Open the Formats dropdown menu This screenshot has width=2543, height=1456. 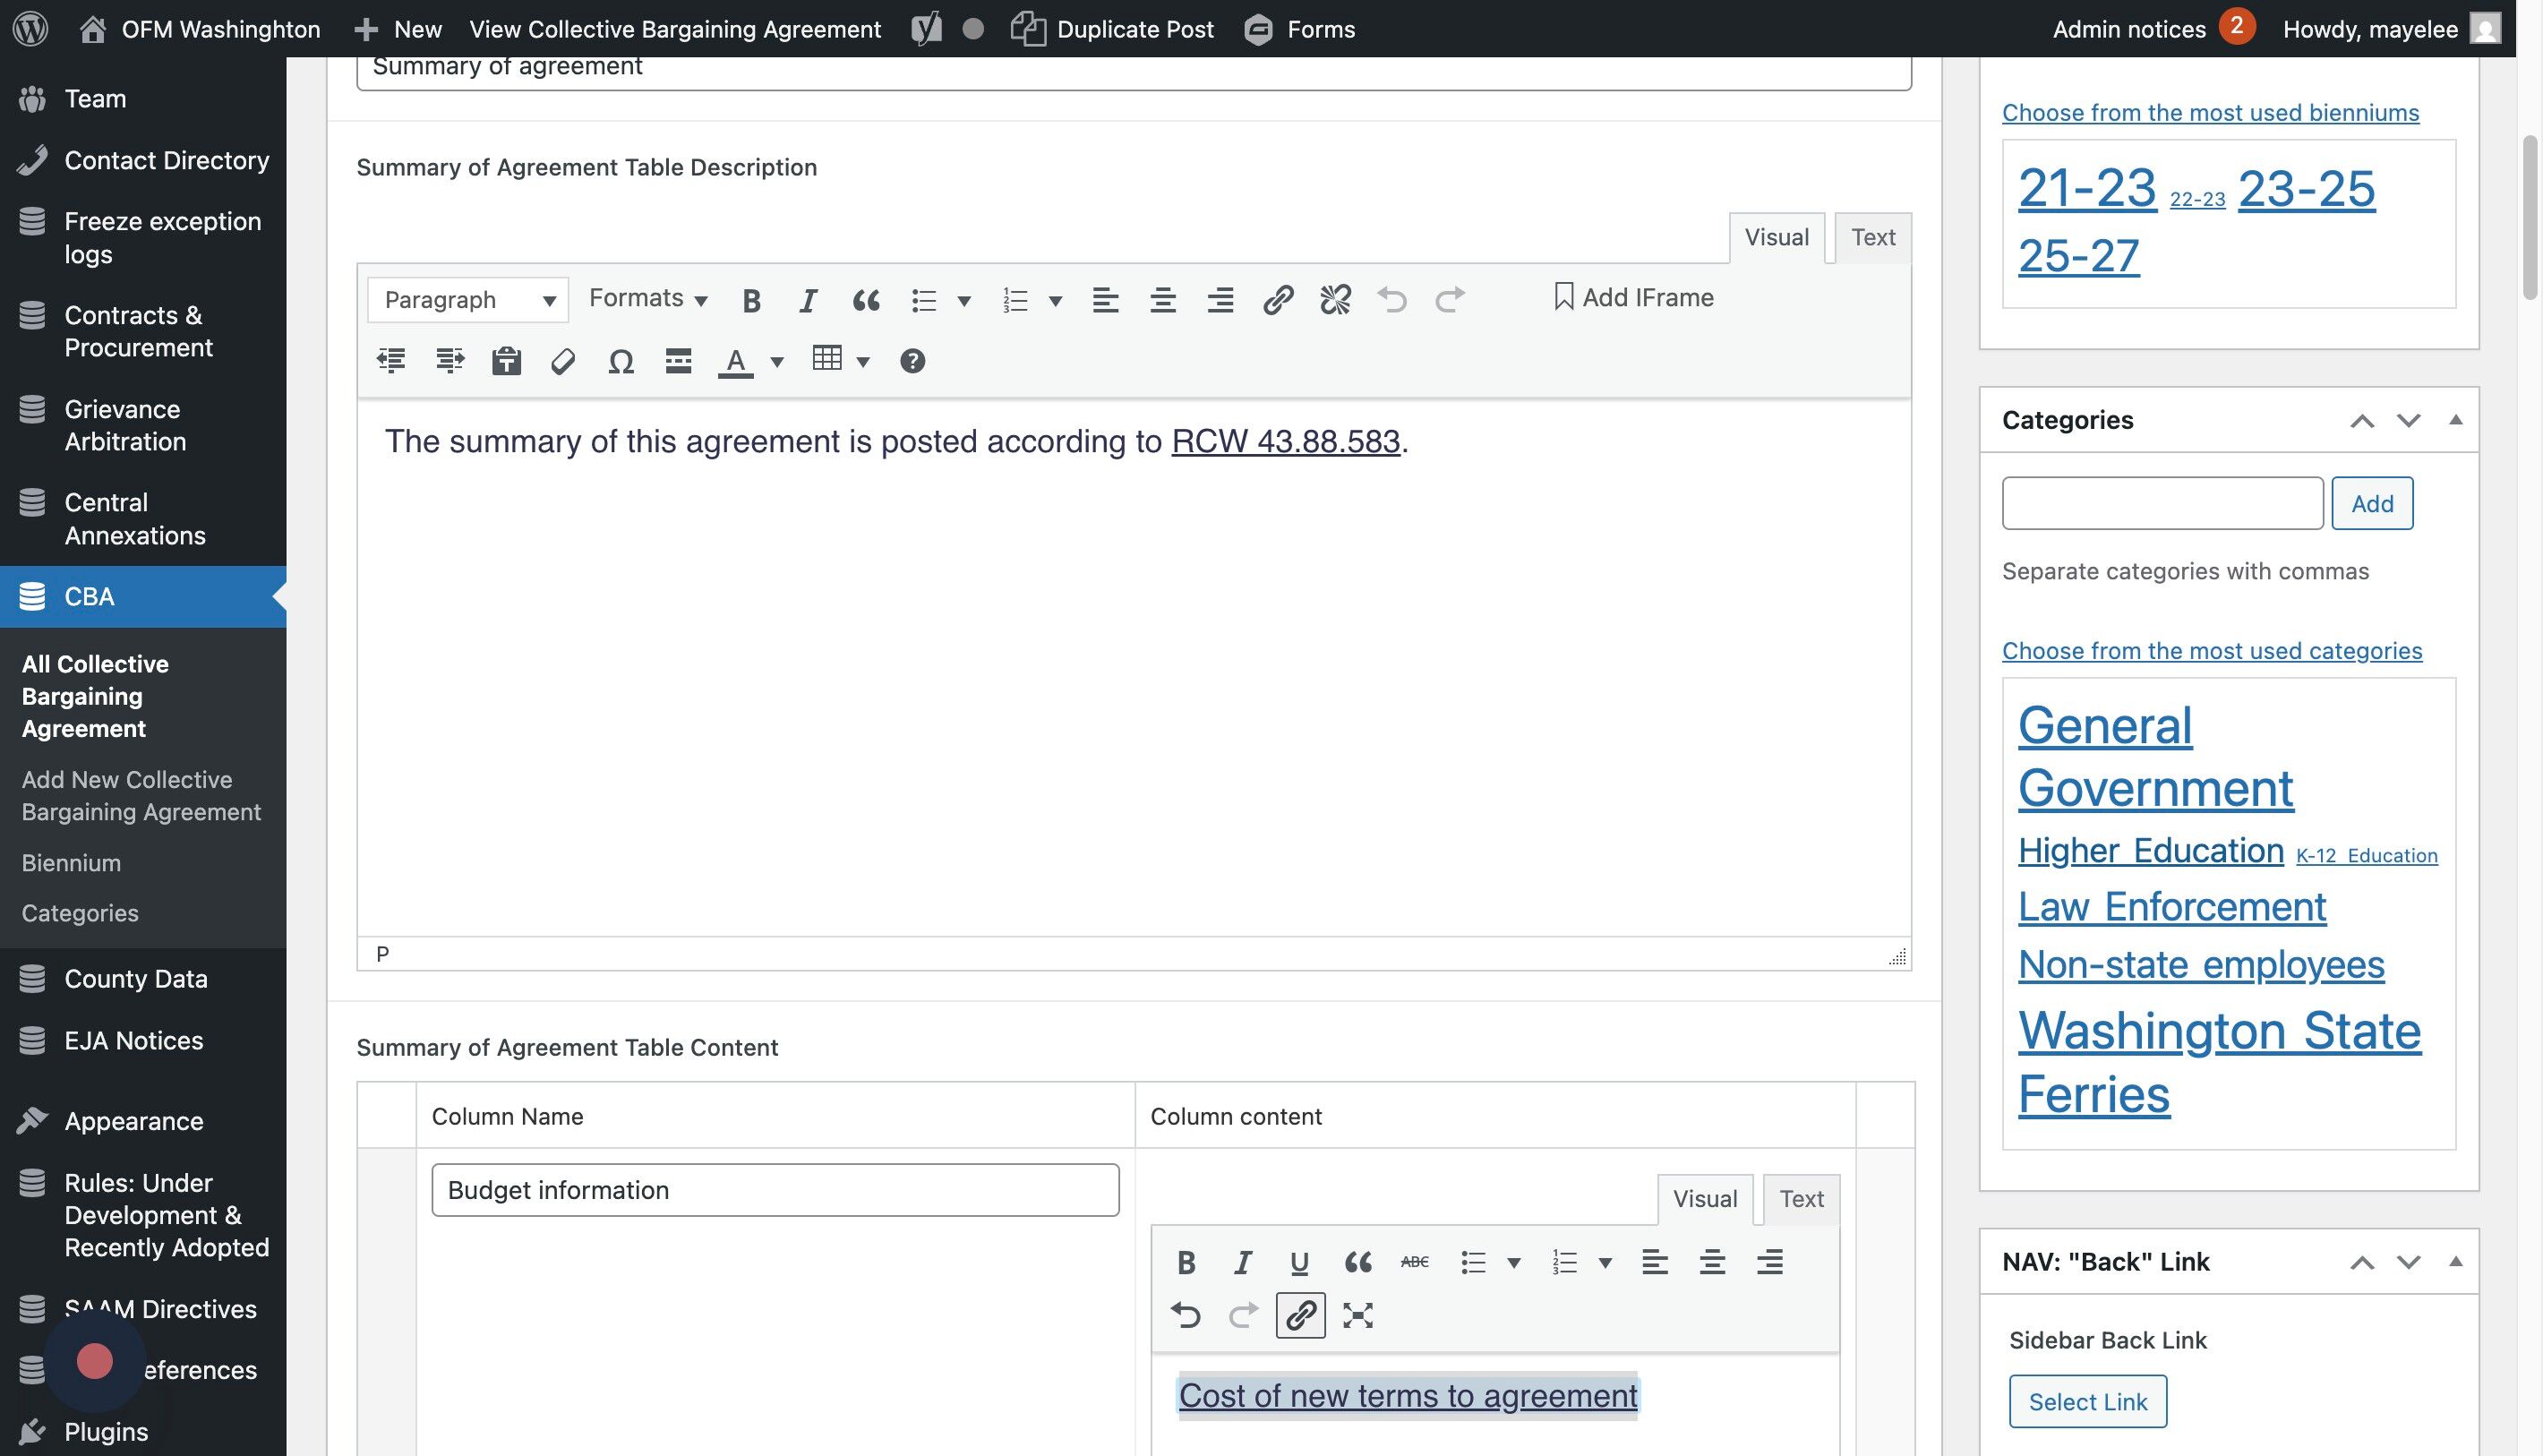click(648, 298)
